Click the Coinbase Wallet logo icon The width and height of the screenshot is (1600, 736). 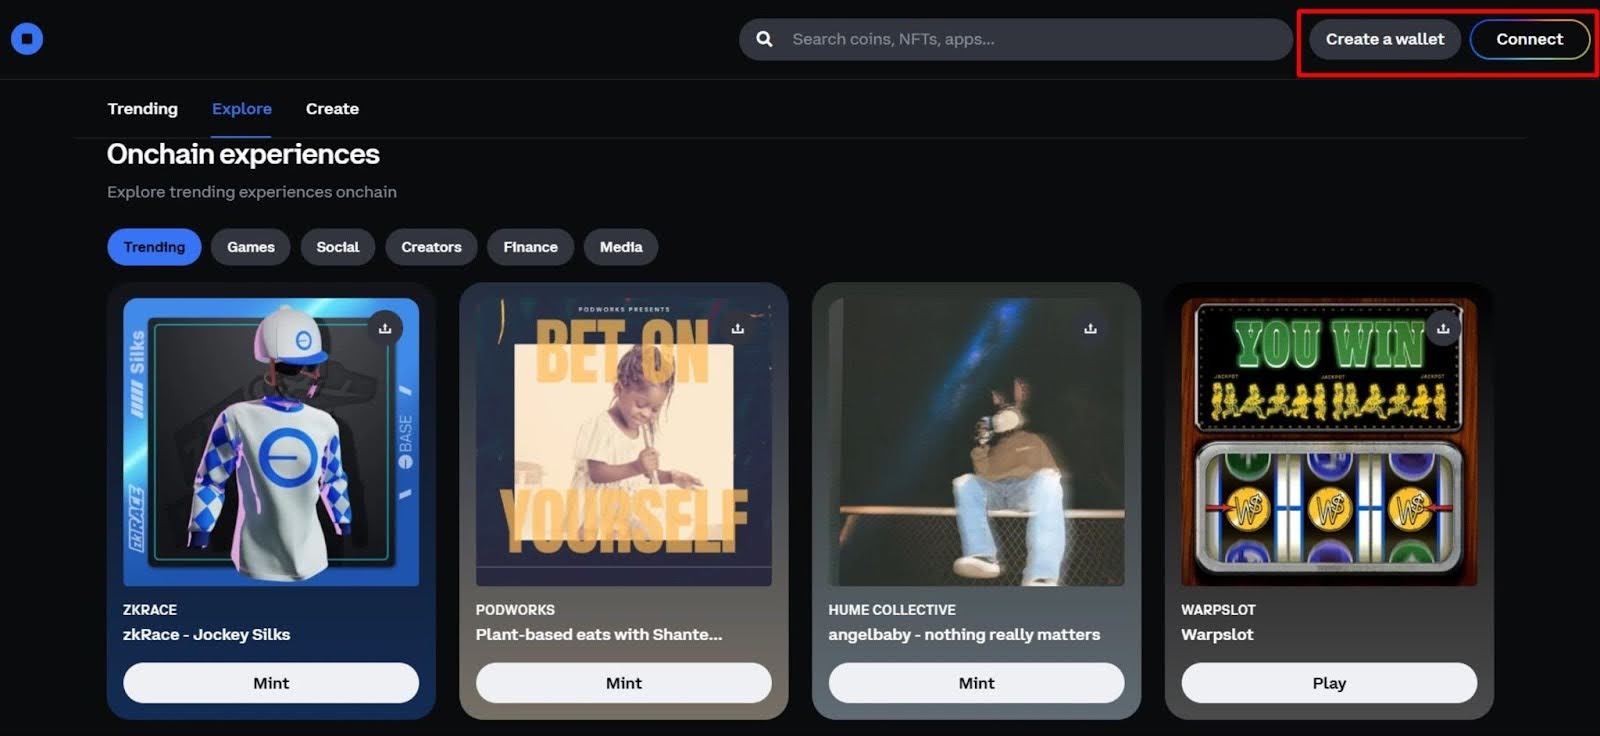pos(27,39)
